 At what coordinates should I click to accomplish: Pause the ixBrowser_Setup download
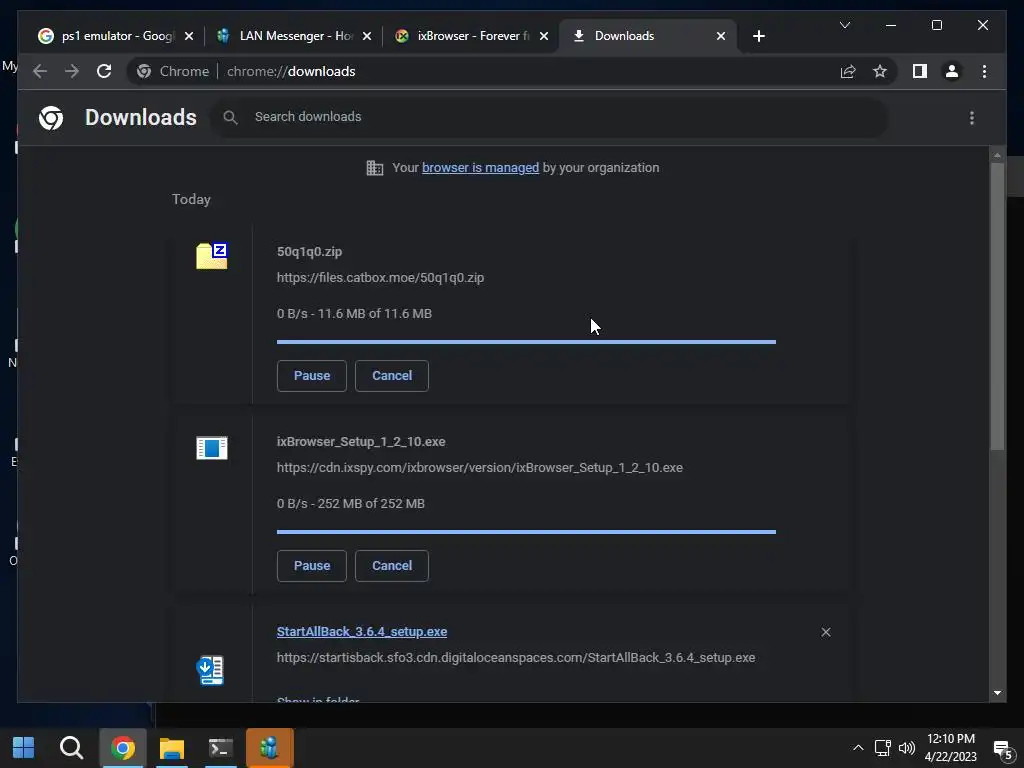[312, 566]
